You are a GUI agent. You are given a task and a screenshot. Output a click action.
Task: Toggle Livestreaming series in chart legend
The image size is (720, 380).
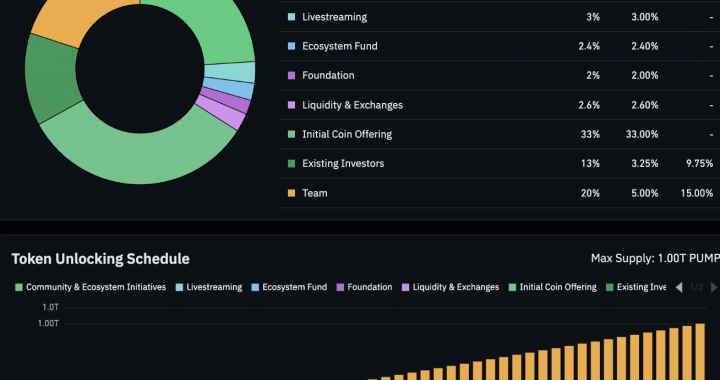(209, 287)
